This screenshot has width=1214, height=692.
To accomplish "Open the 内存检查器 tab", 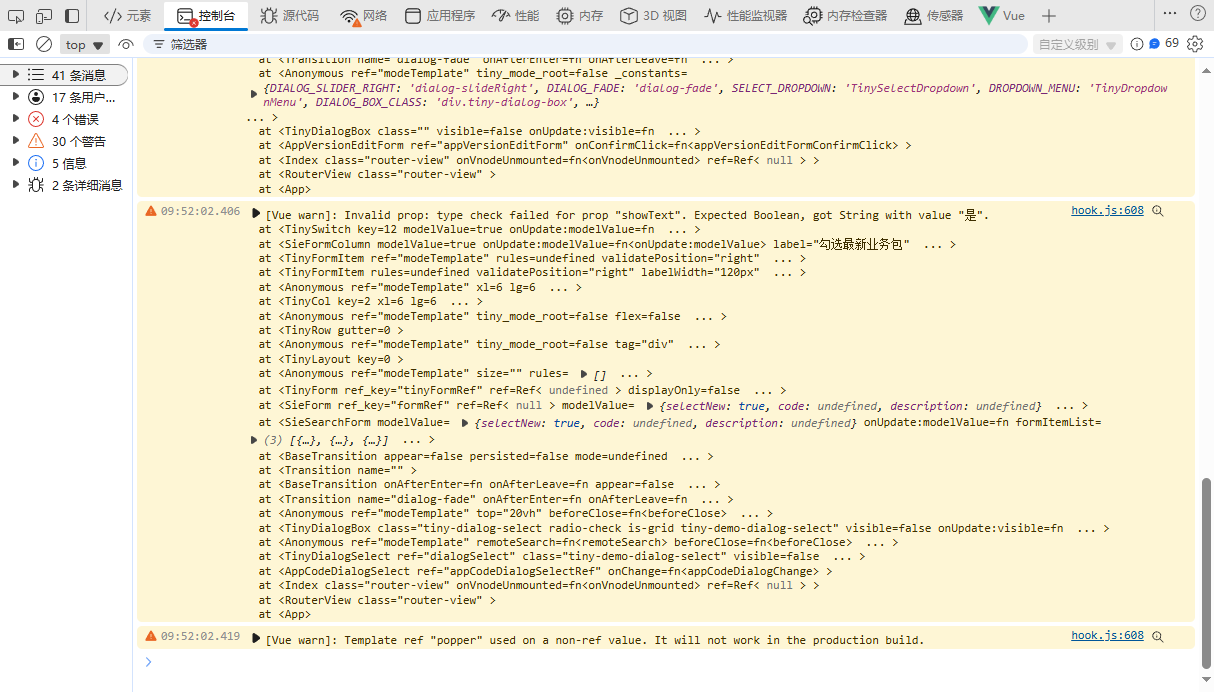I will pyautogui.click(x=845, y=16).
